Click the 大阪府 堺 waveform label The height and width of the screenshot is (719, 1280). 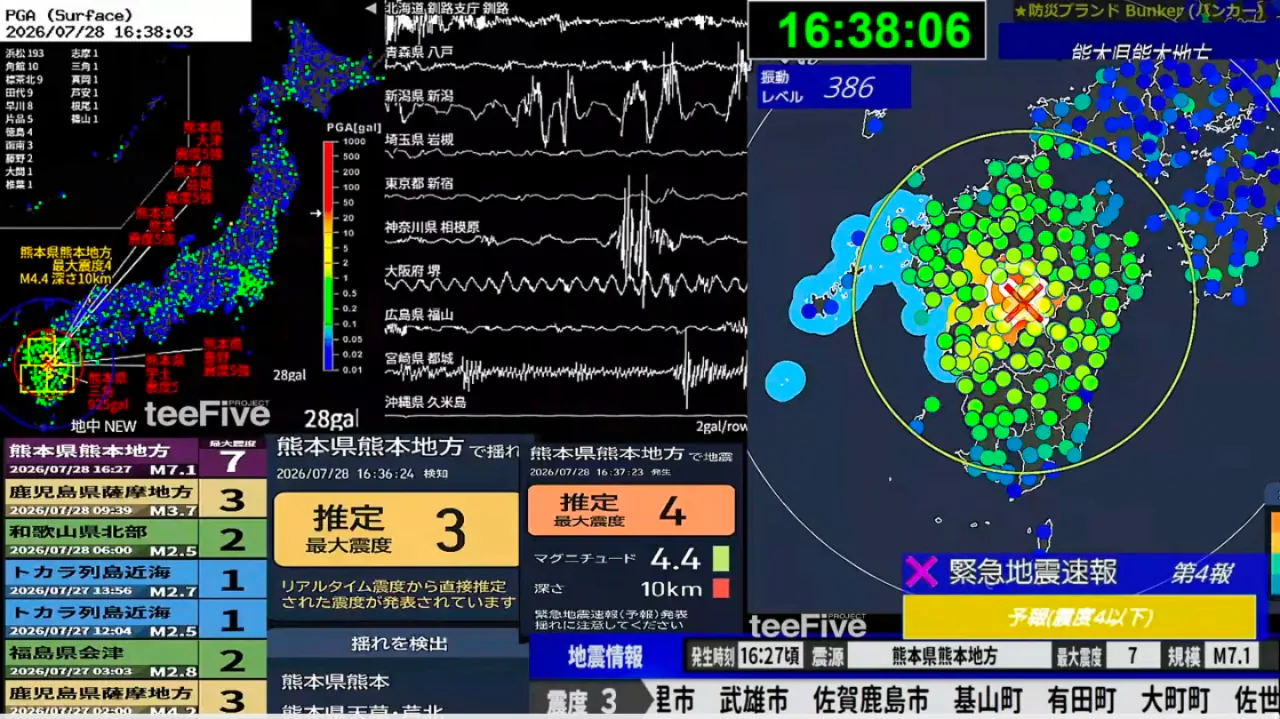tap(412, 271)
